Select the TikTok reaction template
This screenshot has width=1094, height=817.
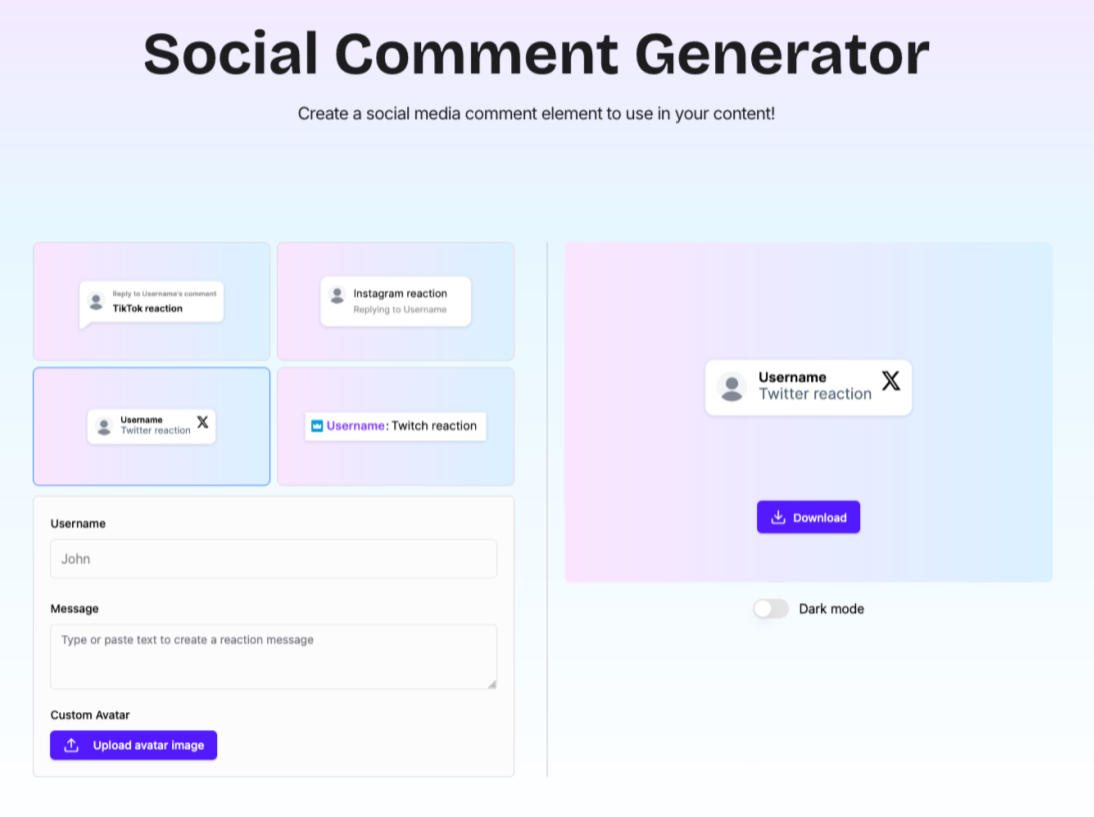(151, 301)
